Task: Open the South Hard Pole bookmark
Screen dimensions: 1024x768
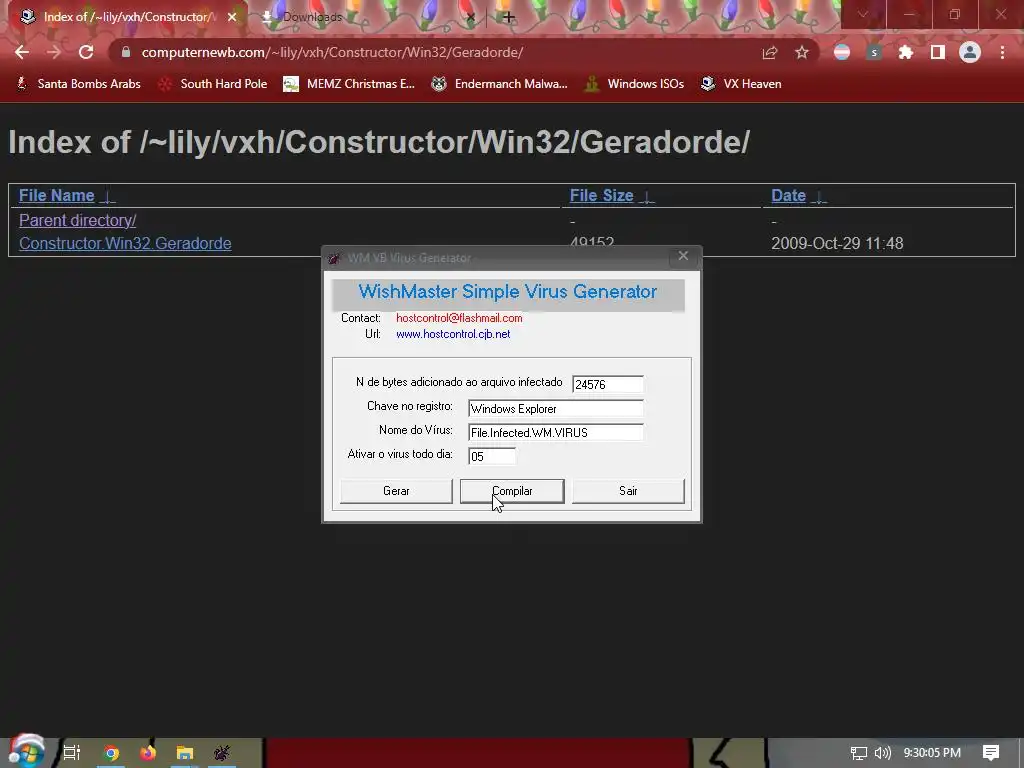Action: 213,84
